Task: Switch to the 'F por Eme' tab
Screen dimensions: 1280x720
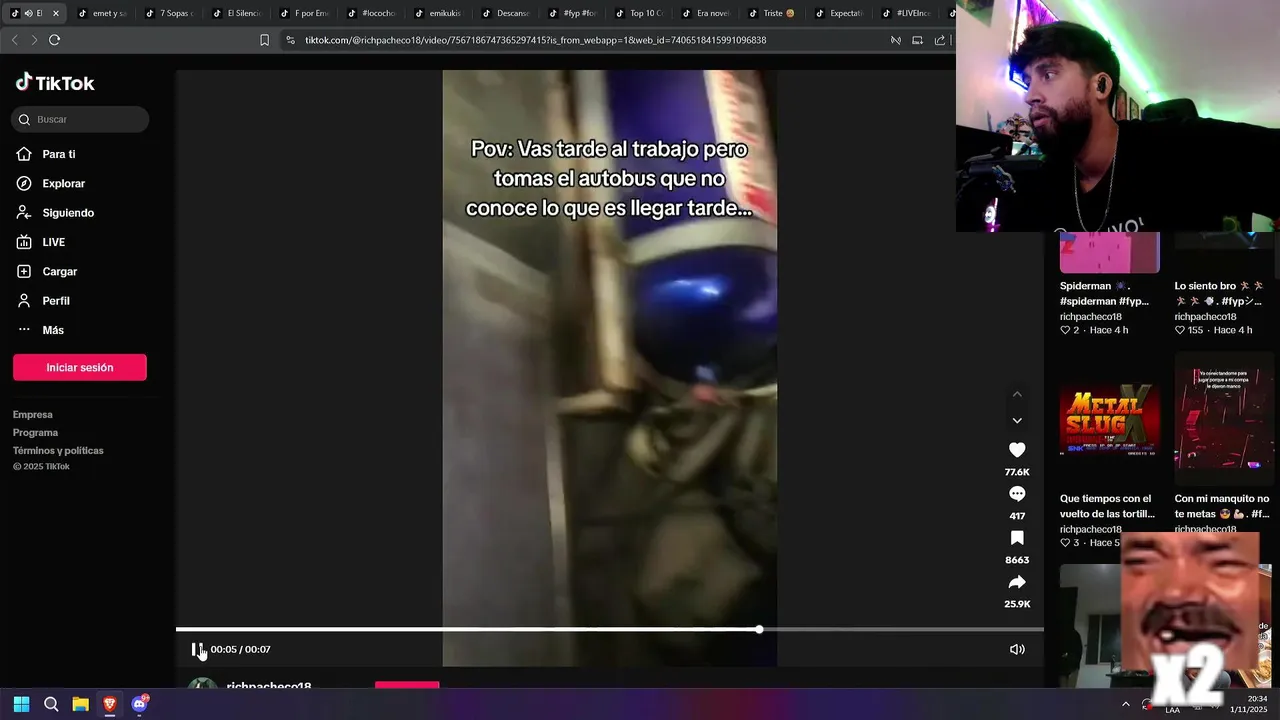Action: pos(305,13)
